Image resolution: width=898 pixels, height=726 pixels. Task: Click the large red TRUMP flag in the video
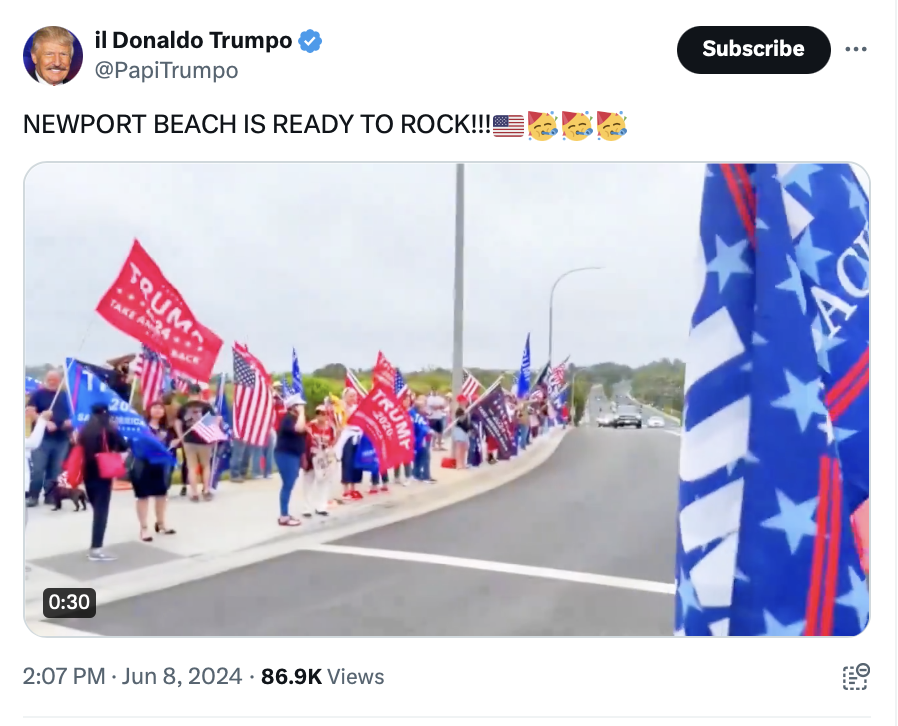(159, 311)
